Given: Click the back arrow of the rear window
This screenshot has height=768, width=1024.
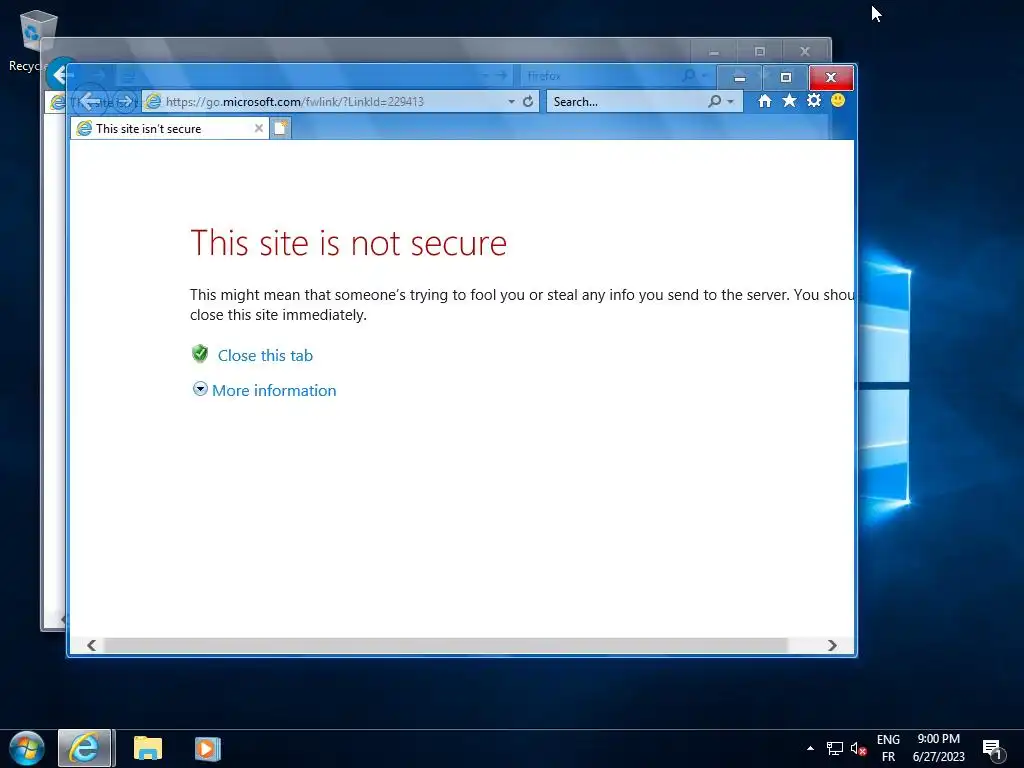Looking at the screenshot, I should (60, 75).
